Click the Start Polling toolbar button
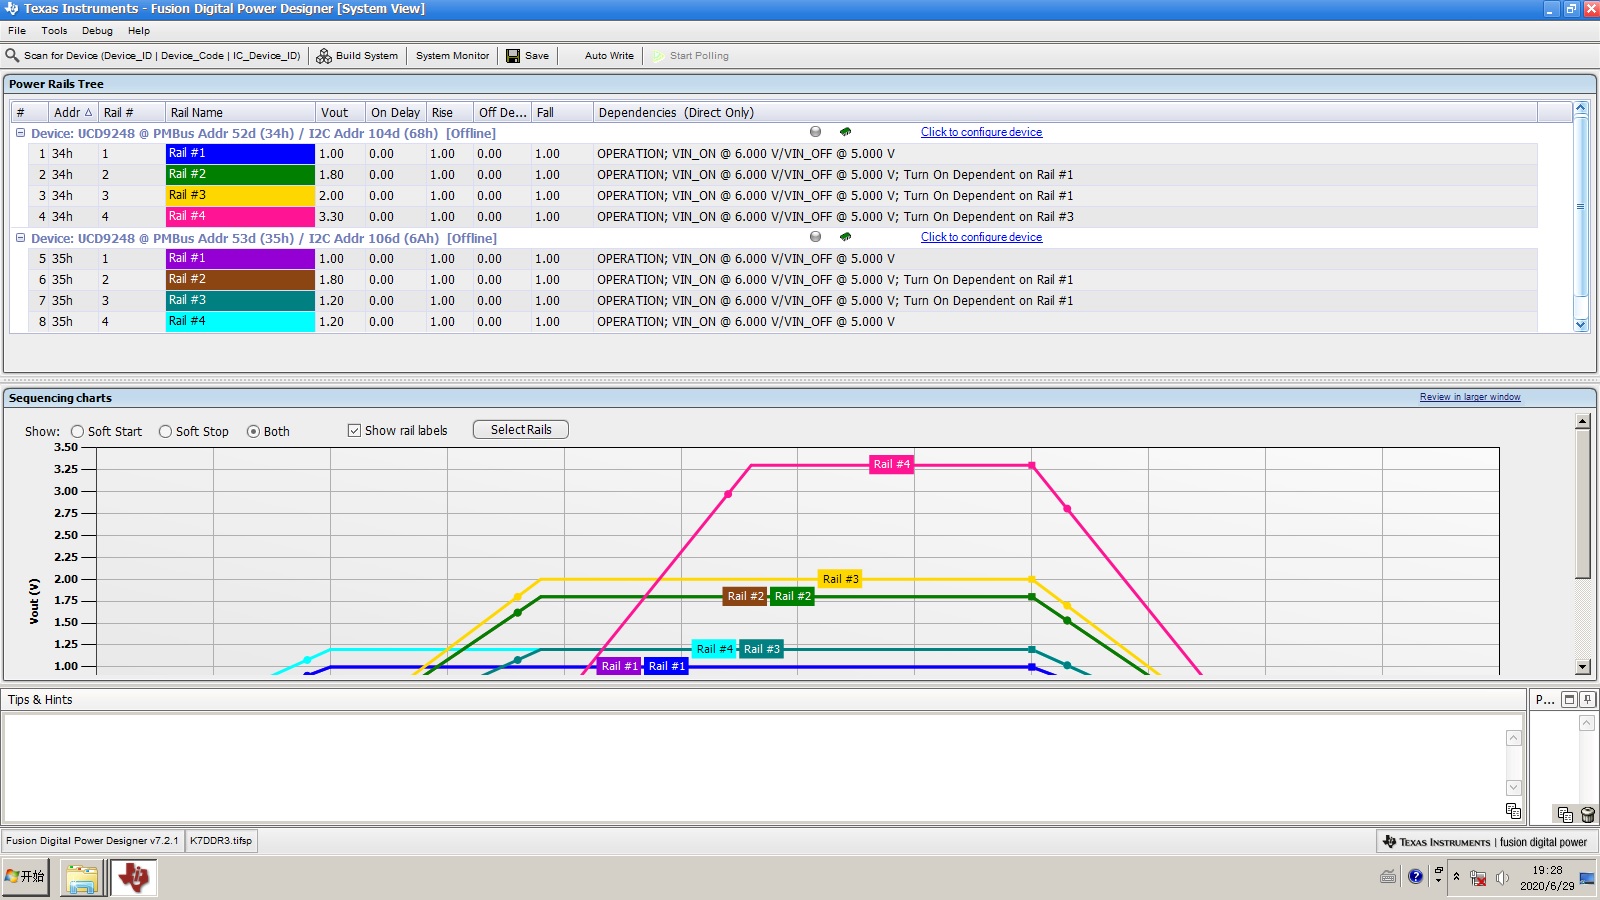Viewport: 1600px width, 900px height. coord(691,56)
